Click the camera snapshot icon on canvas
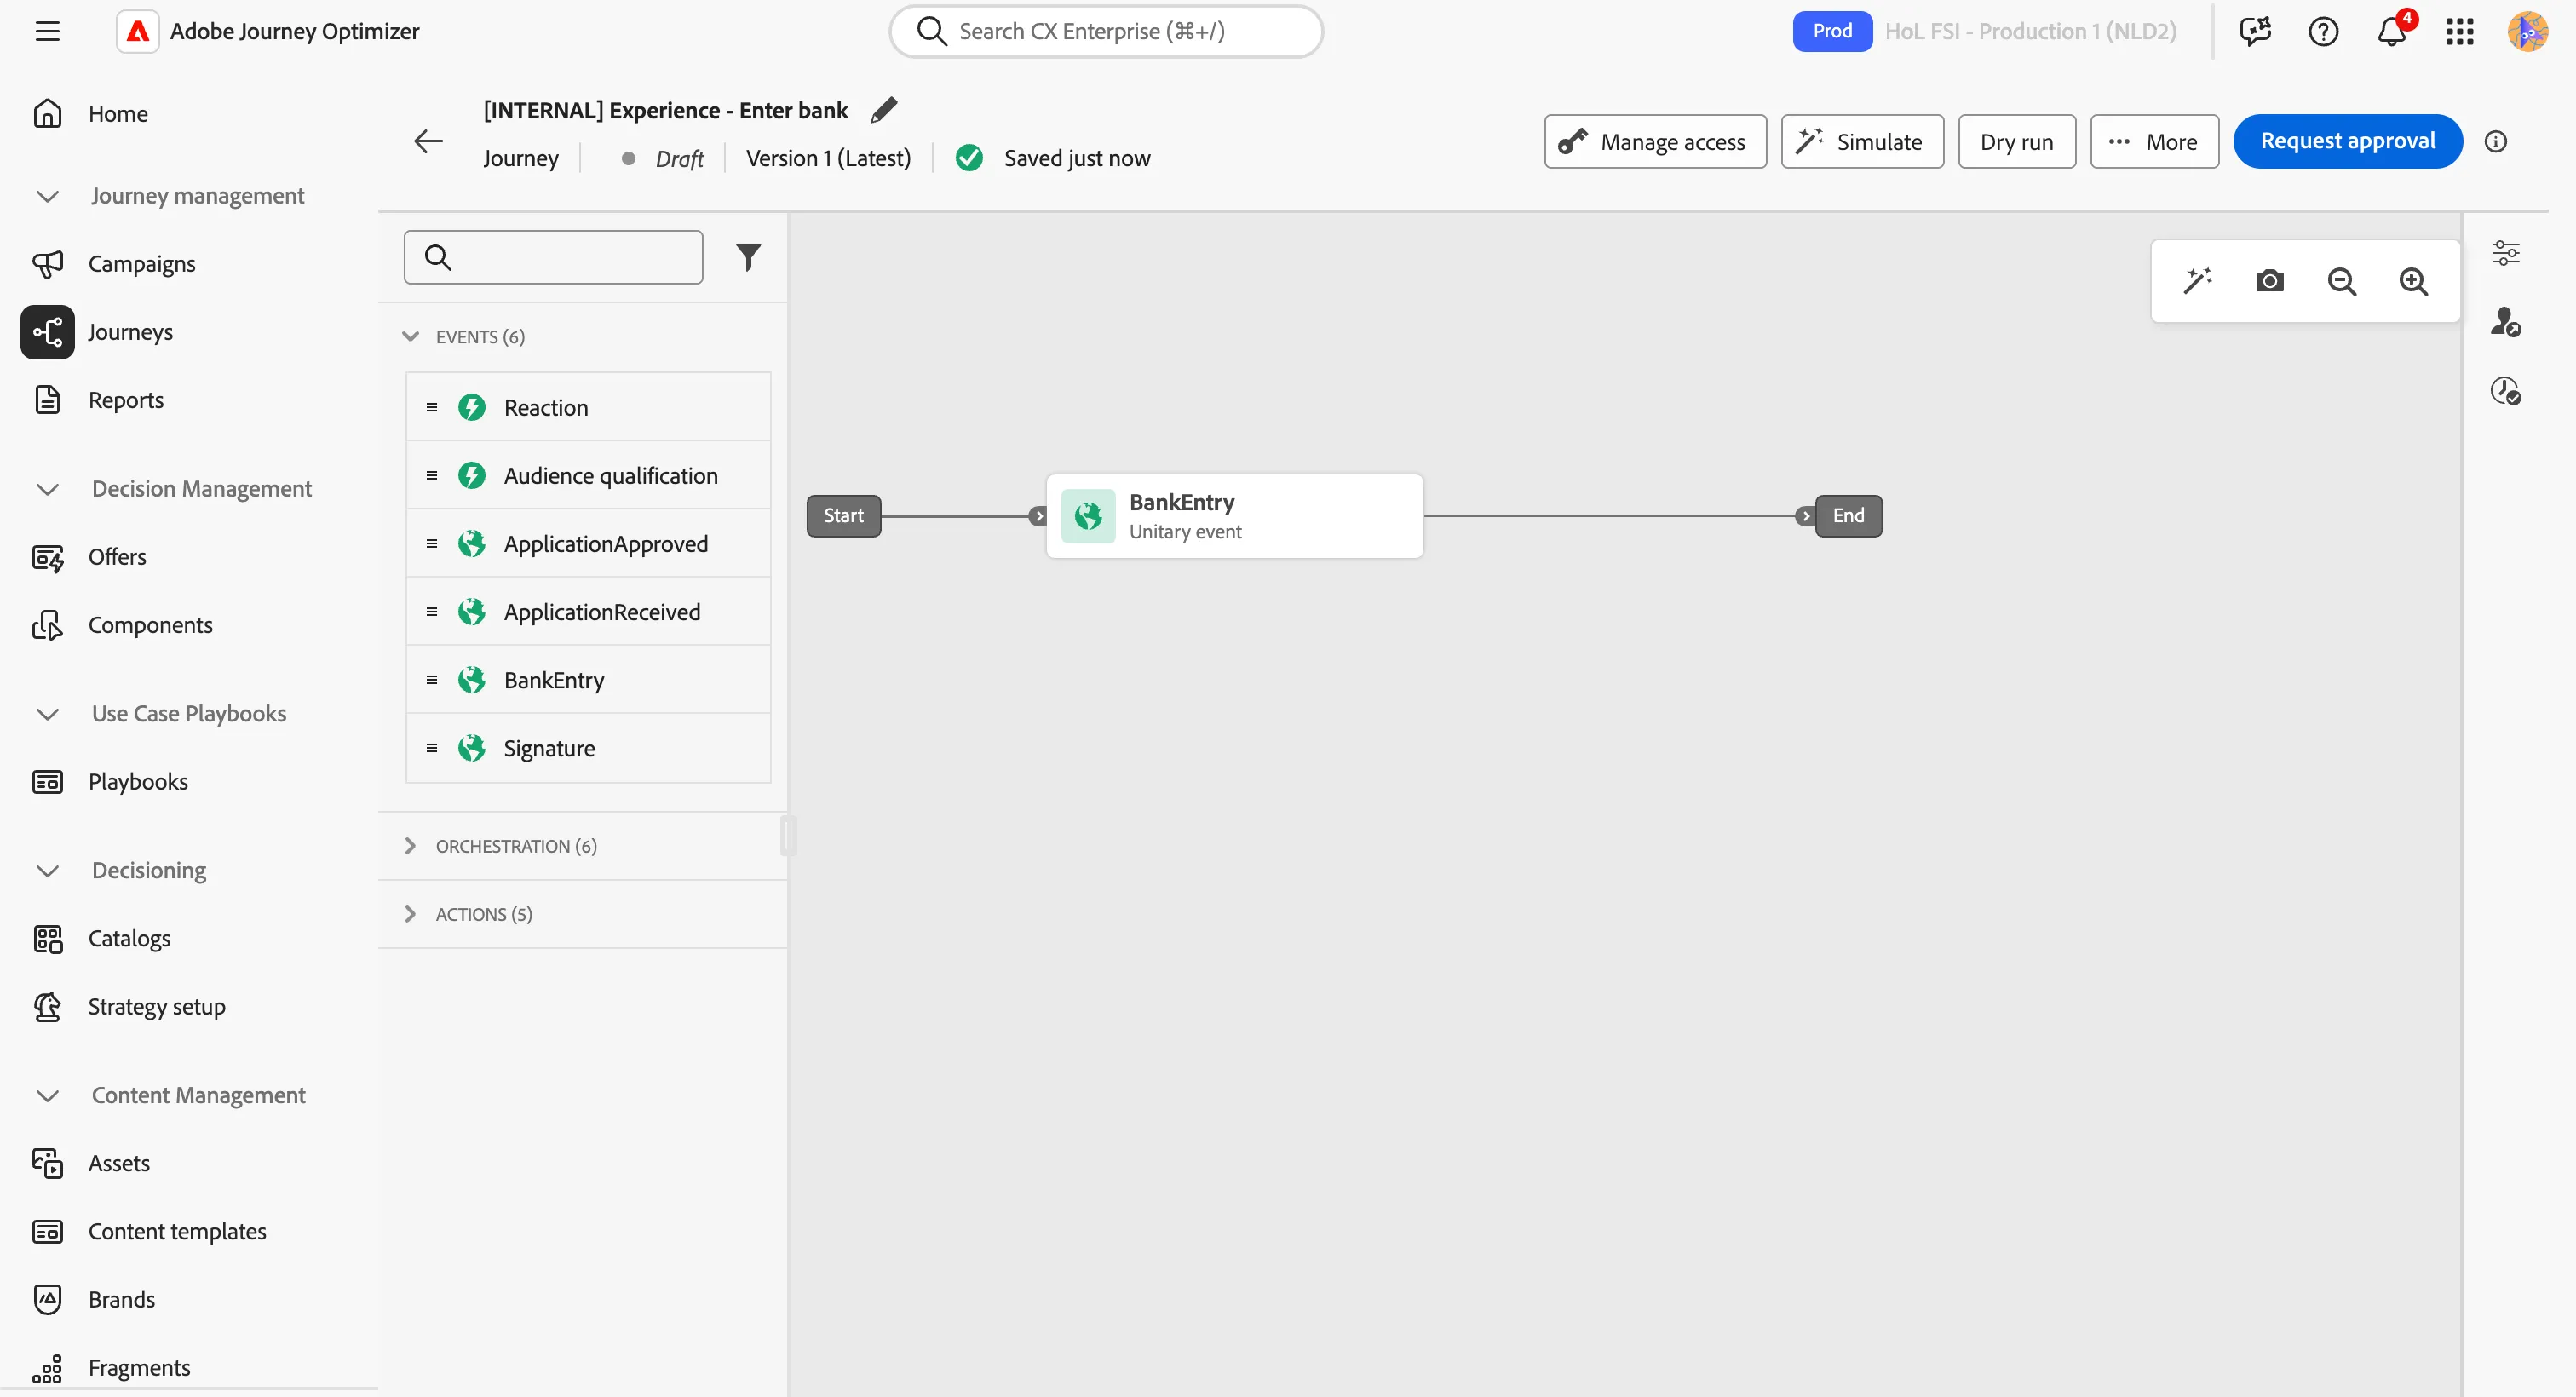This screenshot has height=1397, width=2576. (2269, 281)
